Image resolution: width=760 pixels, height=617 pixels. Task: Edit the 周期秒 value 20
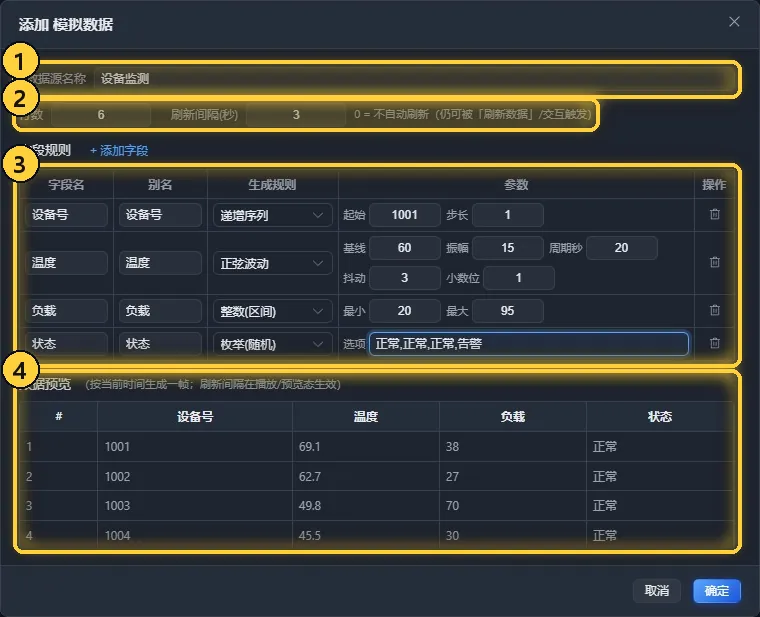click(x=621, y=248)
